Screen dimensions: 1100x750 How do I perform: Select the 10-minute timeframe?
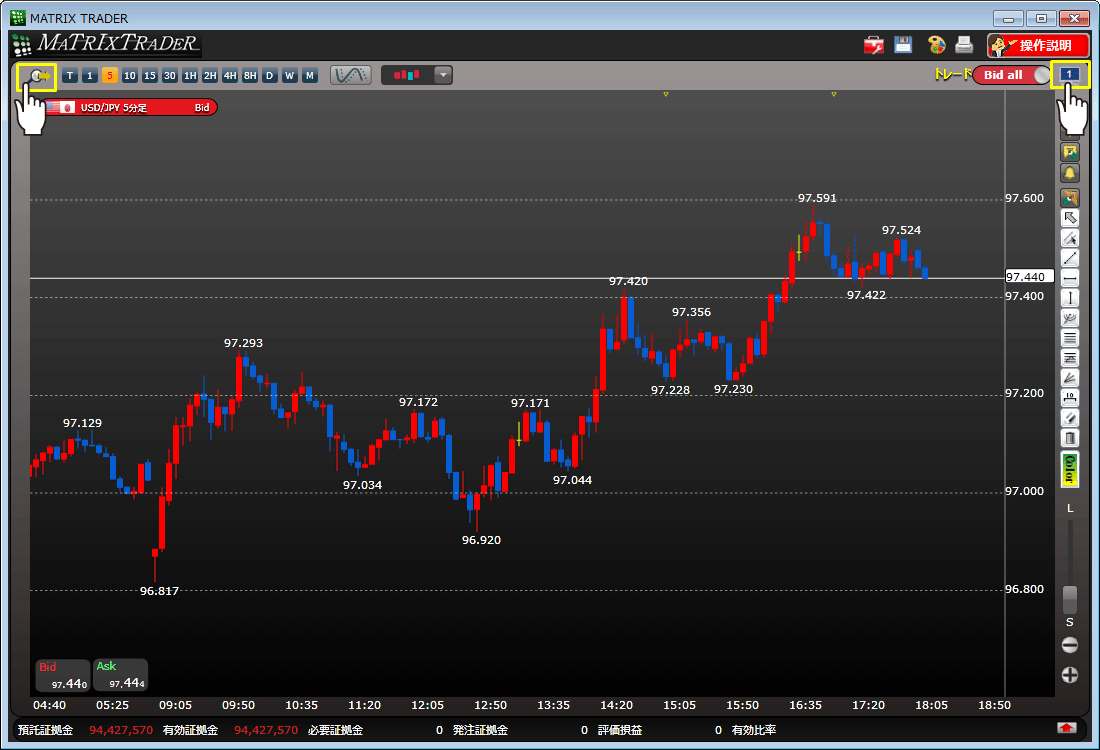coord(130,76)
